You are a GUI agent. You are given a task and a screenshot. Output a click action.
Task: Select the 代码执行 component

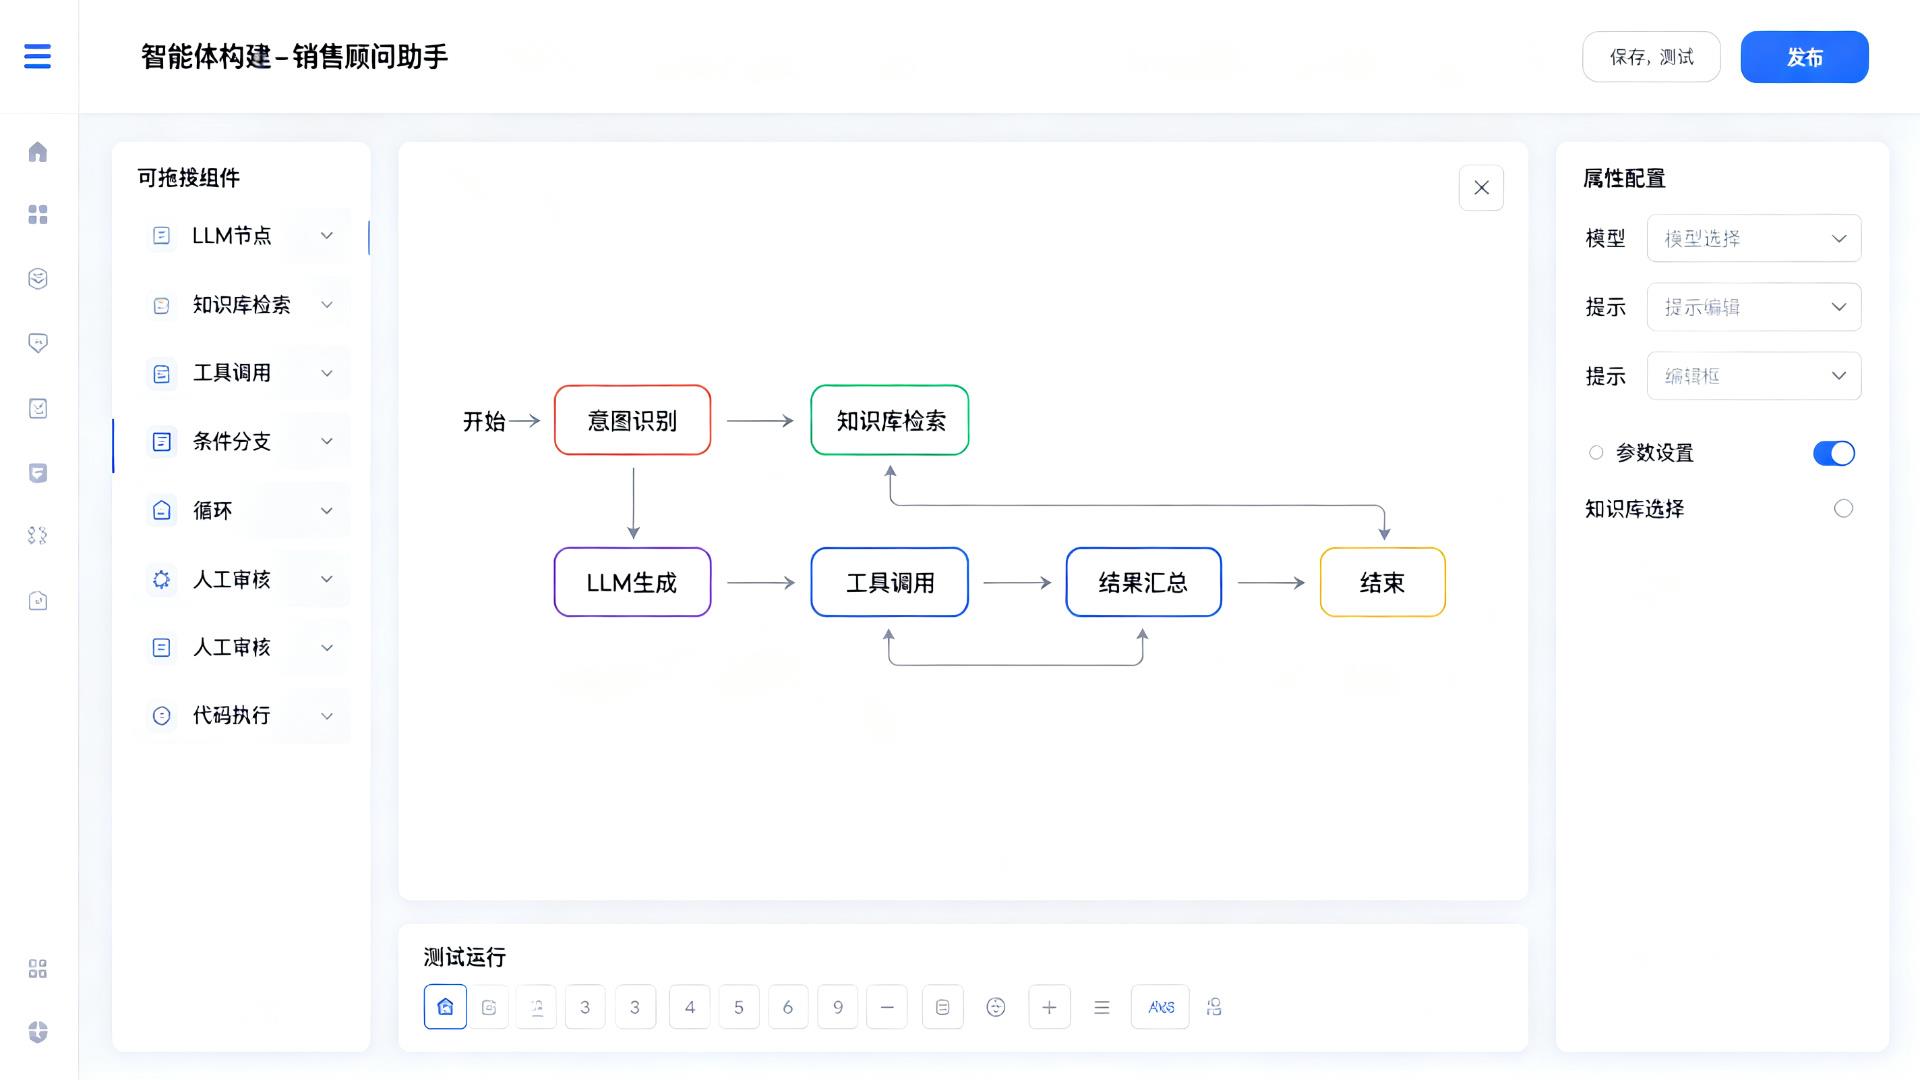point(242,716)
